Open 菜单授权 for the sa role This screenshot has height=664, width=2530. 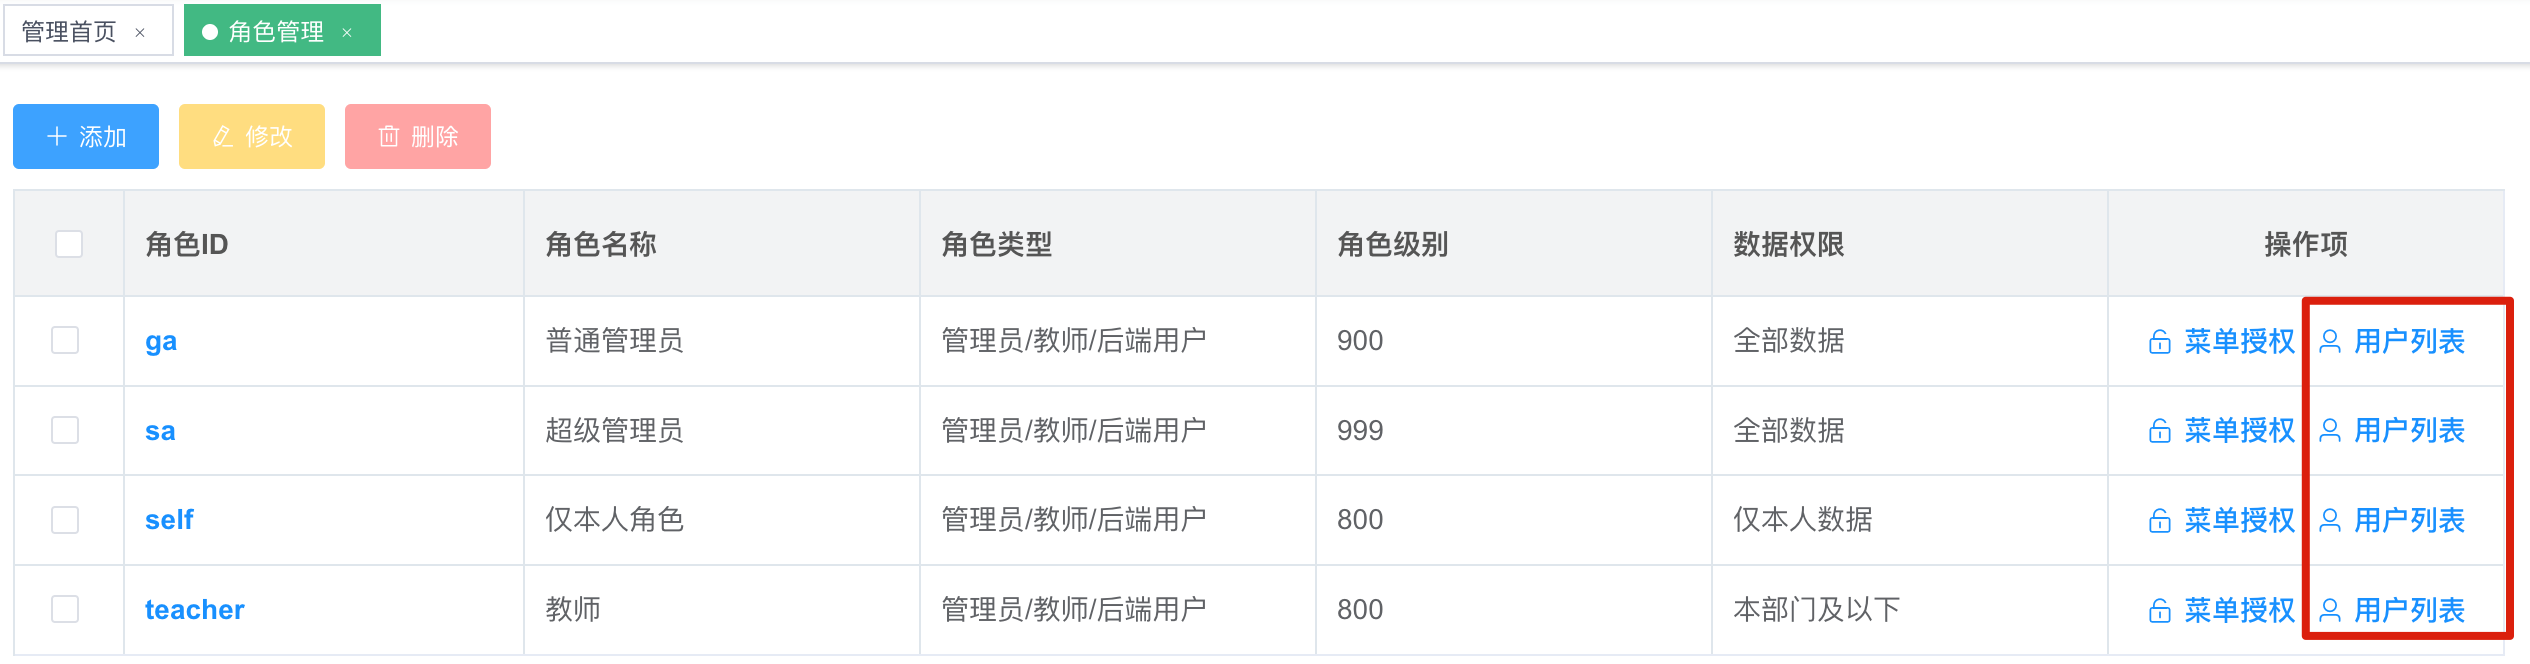point(2239,431)
